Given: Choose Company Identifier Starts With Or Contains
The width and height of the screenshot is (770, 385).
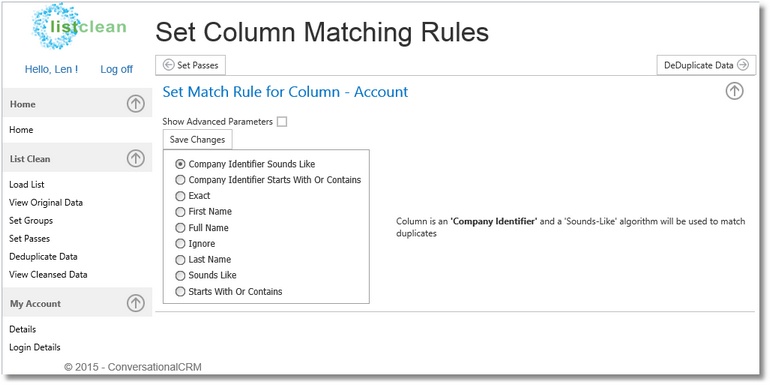Looking at the screenshot, I should coord(180,180).
